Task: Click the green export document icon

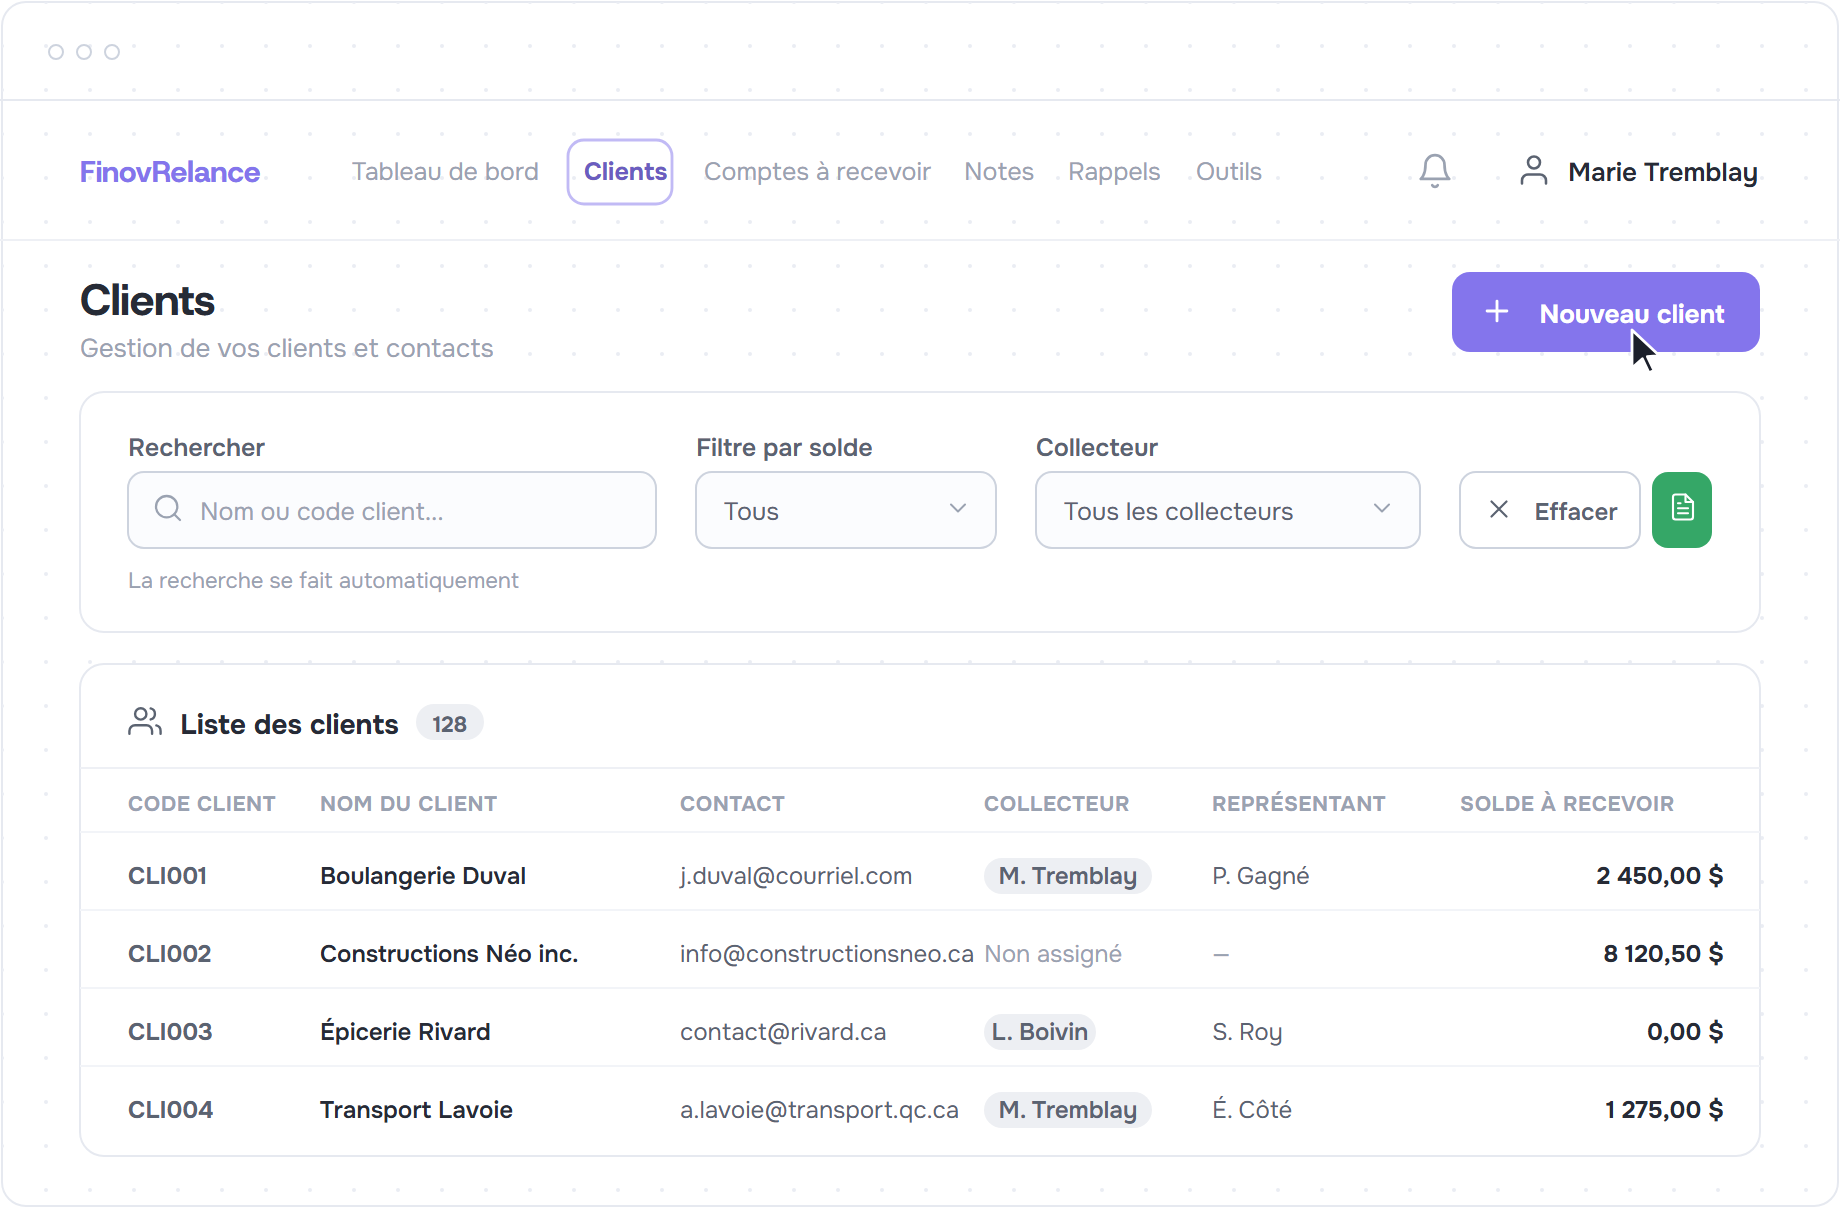Action: pos(1682,510)
